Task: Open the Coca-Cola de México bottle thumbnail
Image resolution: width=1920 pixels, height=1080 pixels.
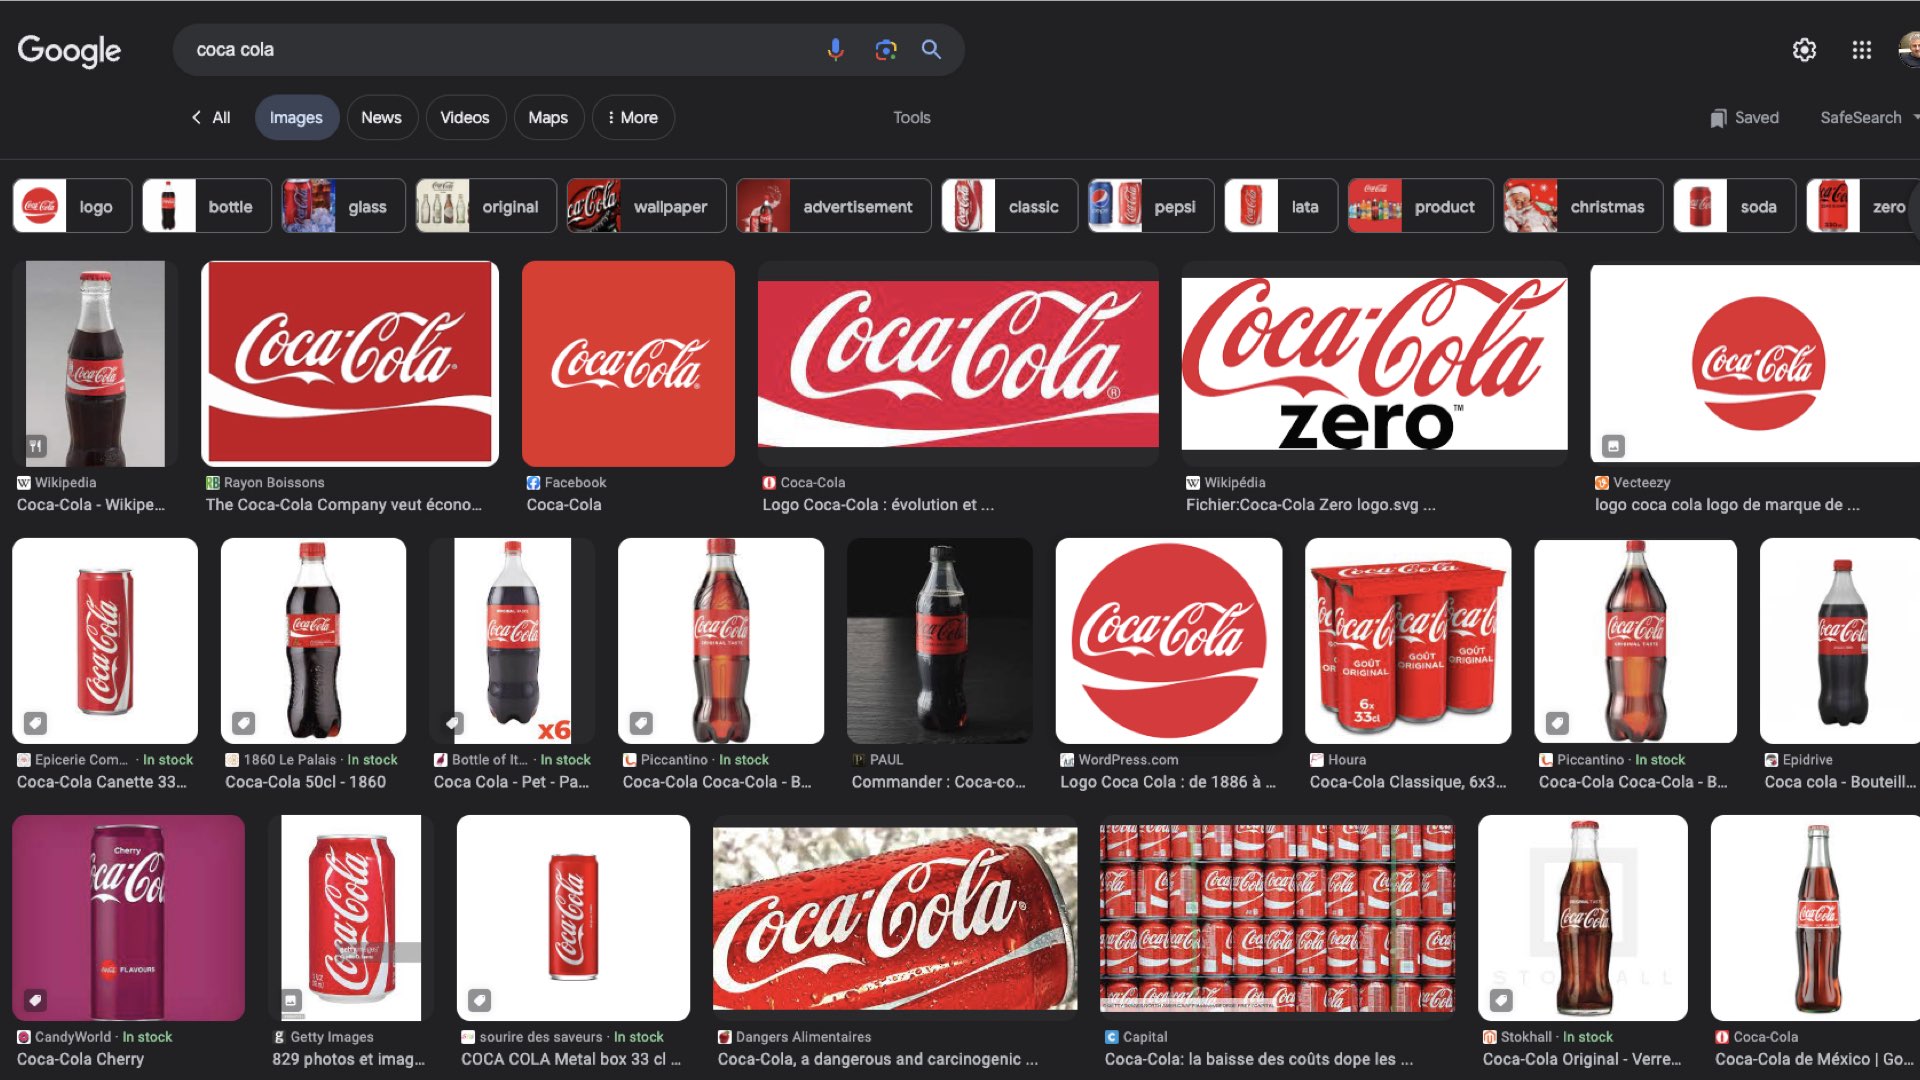Action: click(x=1815, y=918)
